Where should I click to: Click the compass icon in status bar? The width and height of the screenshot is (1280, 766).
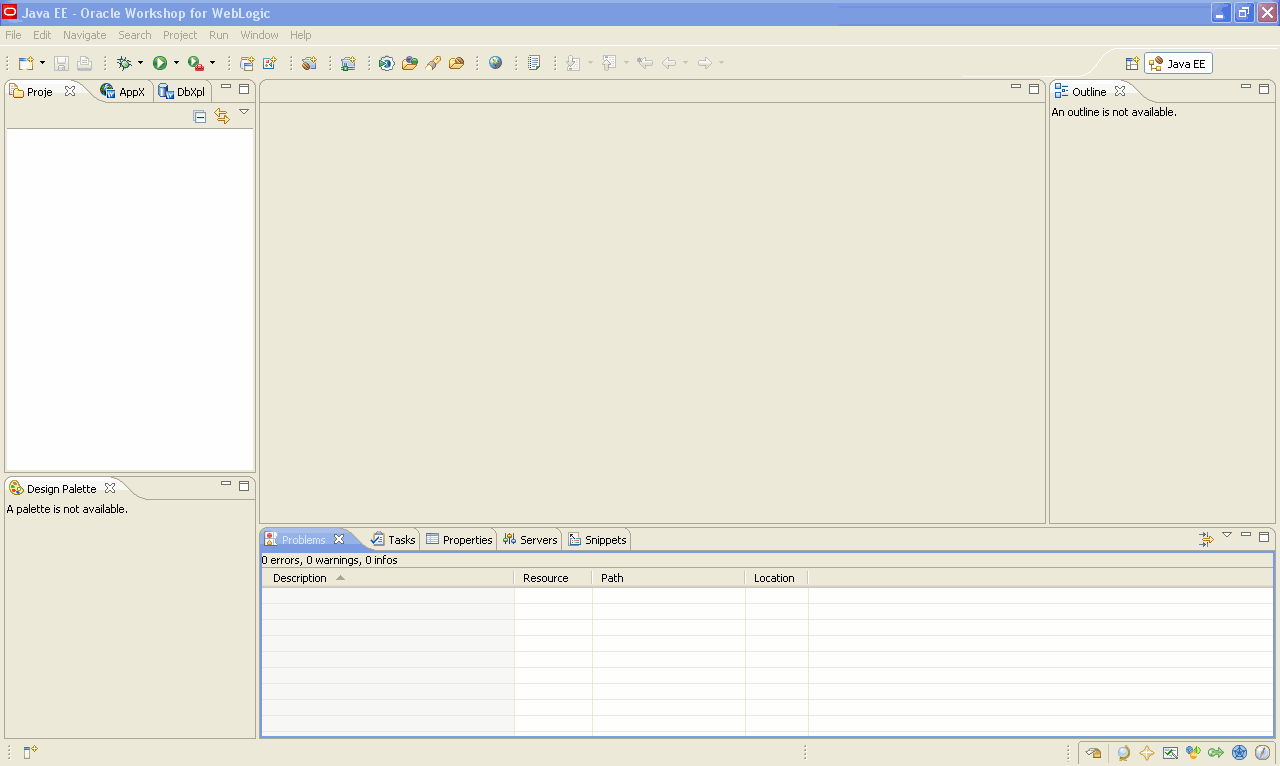1262,753
